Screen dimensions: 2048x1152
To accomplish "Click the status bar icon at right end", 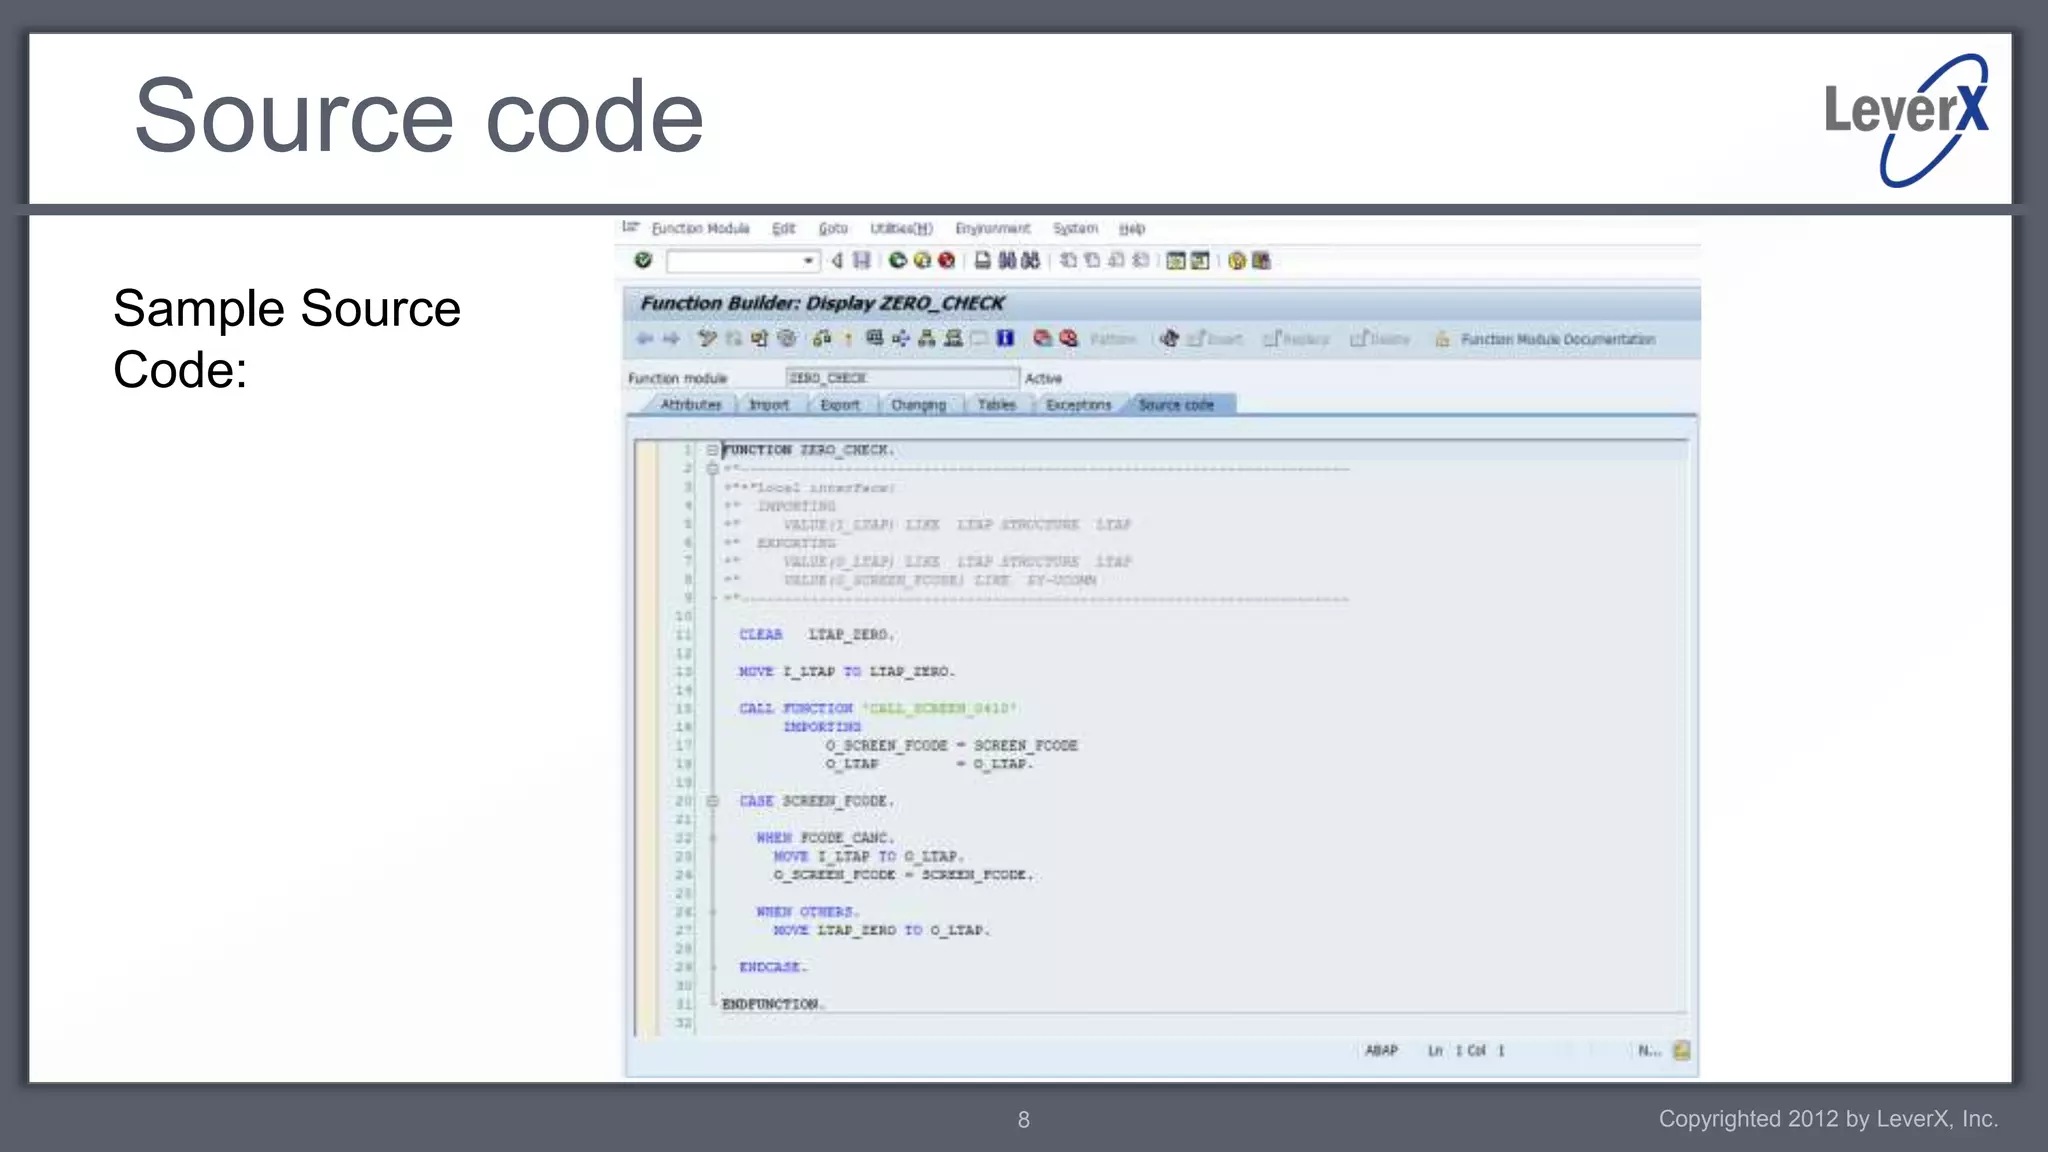I will (1681, 1050).
